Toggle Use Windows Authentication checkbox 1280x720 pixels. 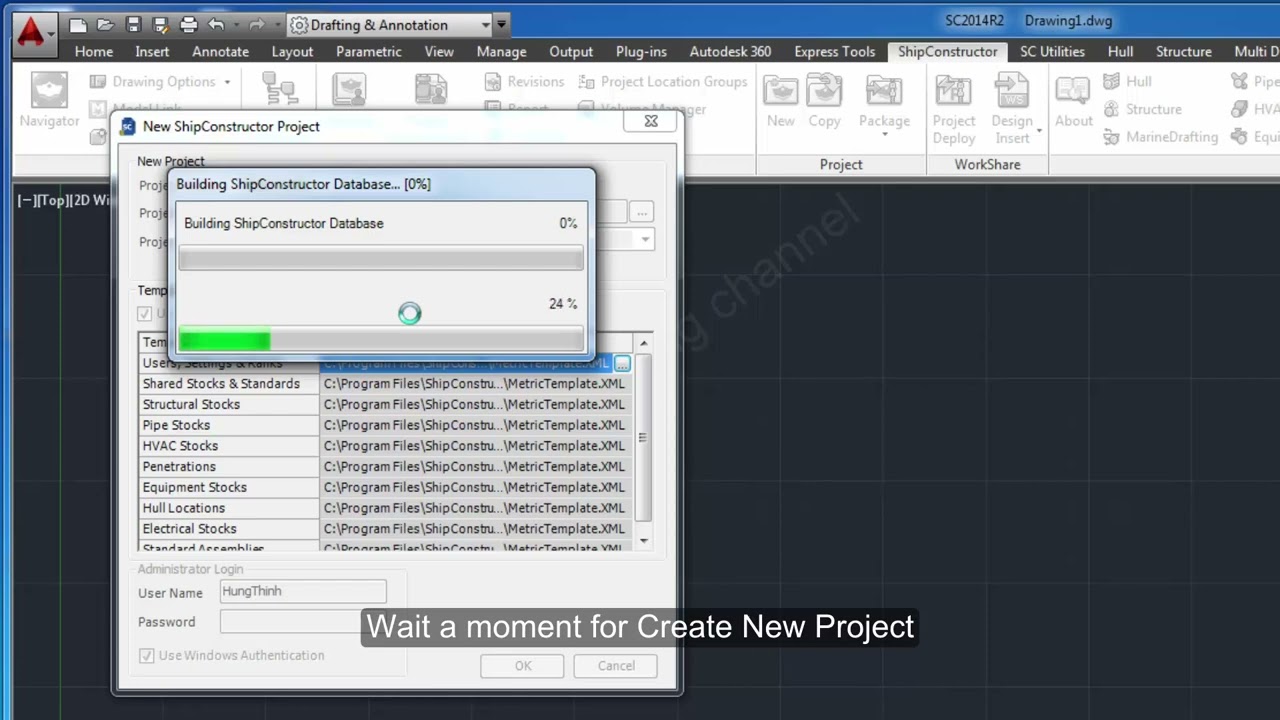click(147, 655)
